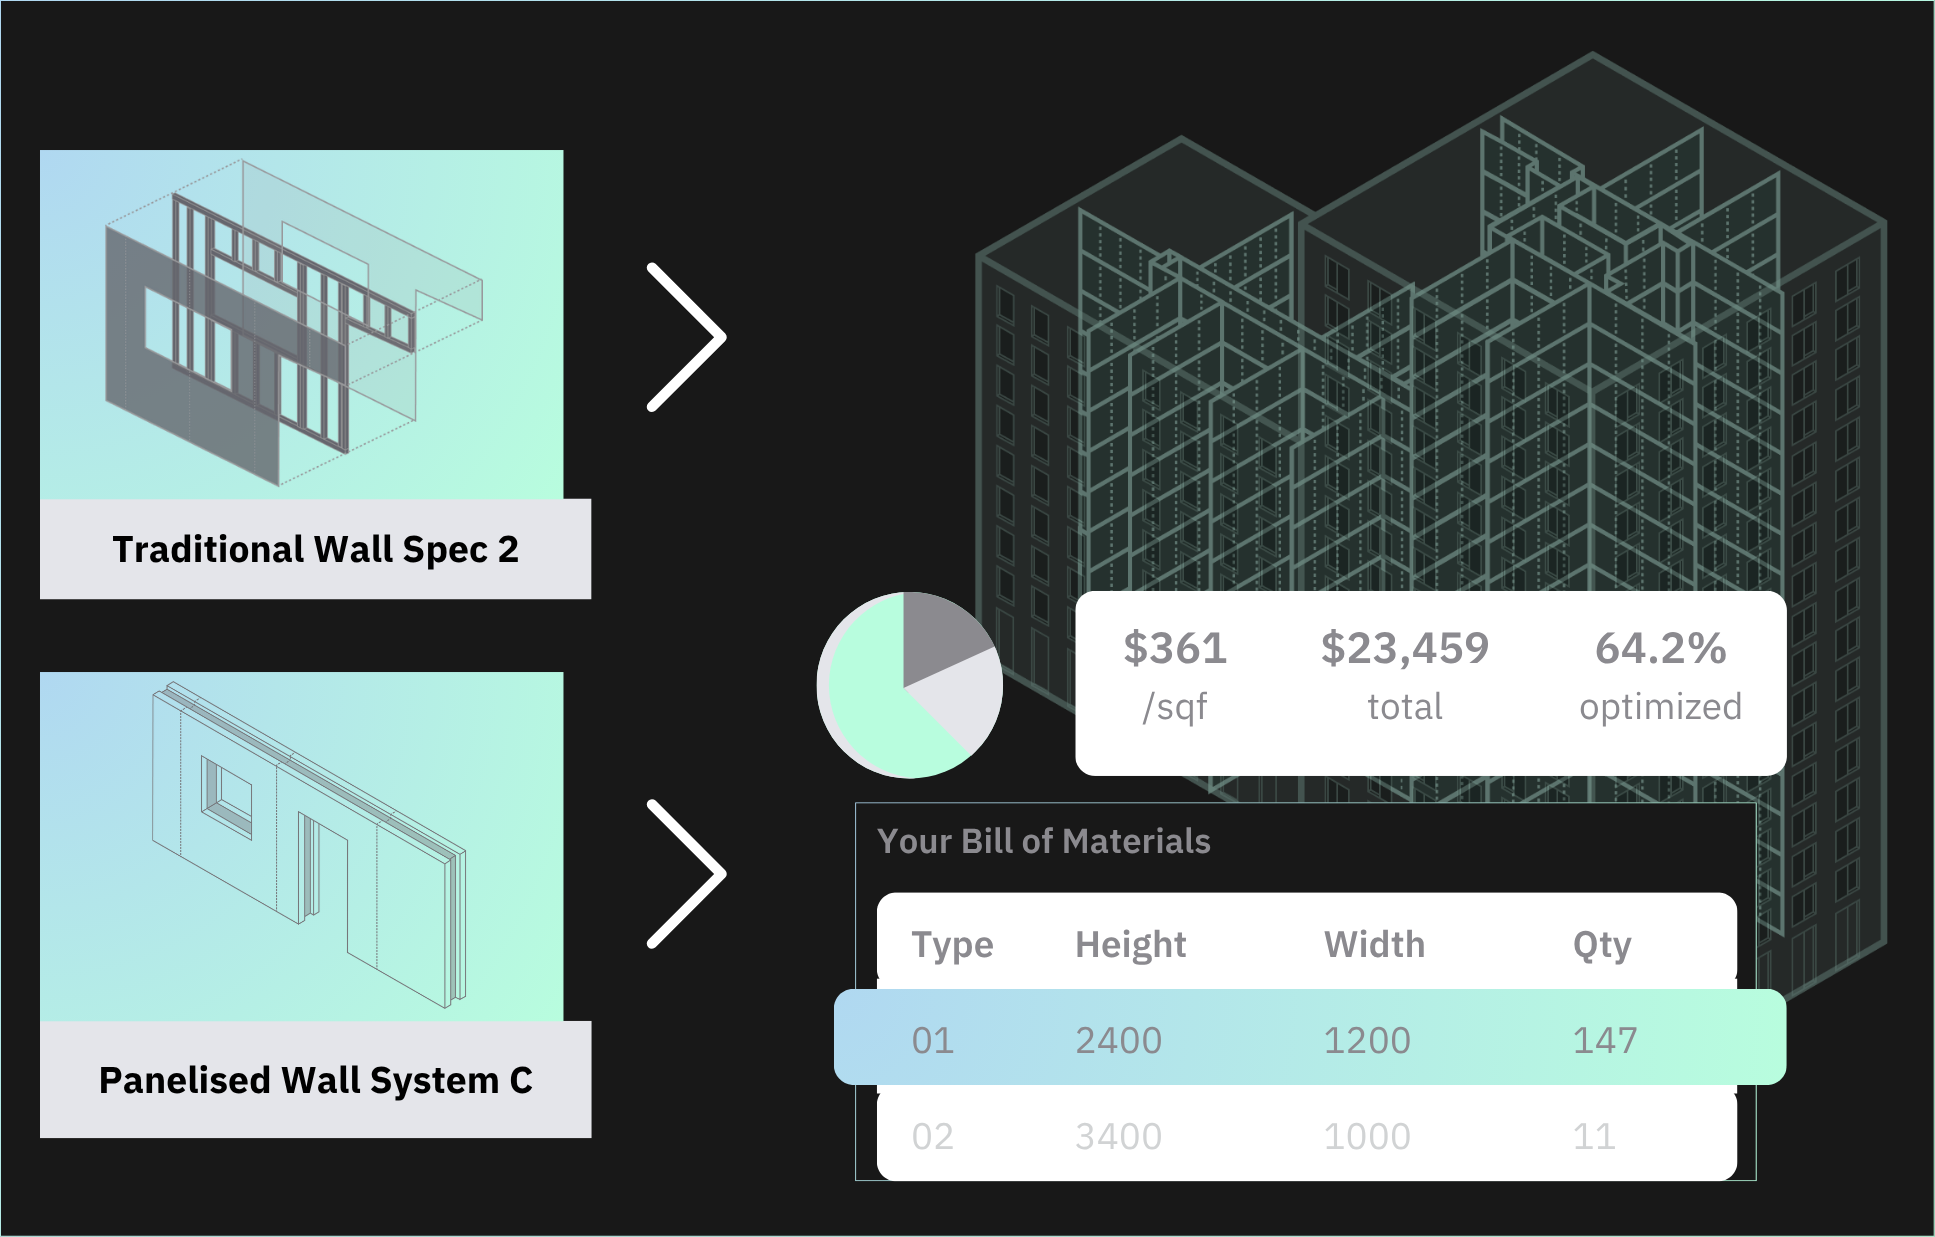Click the pie chart icon
Screen dimensions: 1935x1237
point(909,685)
